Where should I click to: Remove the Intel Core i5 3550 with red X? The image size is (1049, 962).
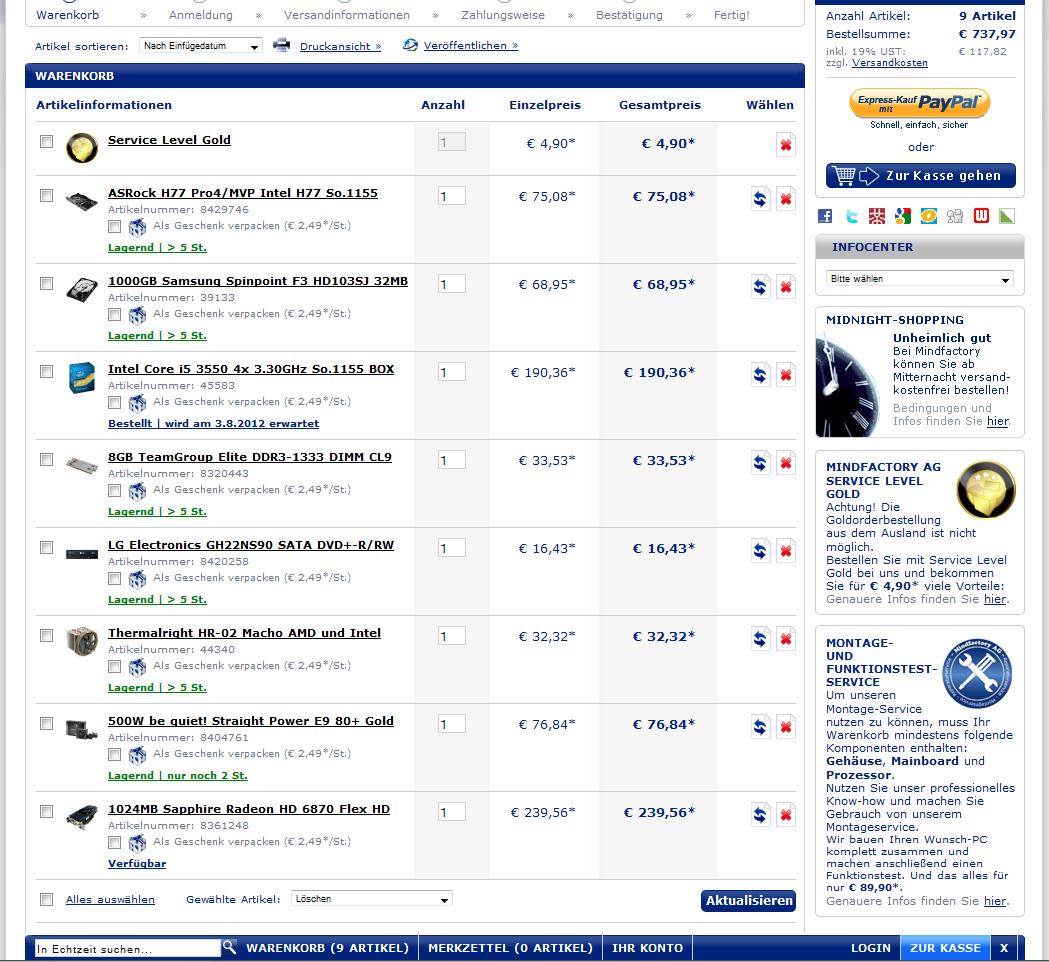point(785,375)
